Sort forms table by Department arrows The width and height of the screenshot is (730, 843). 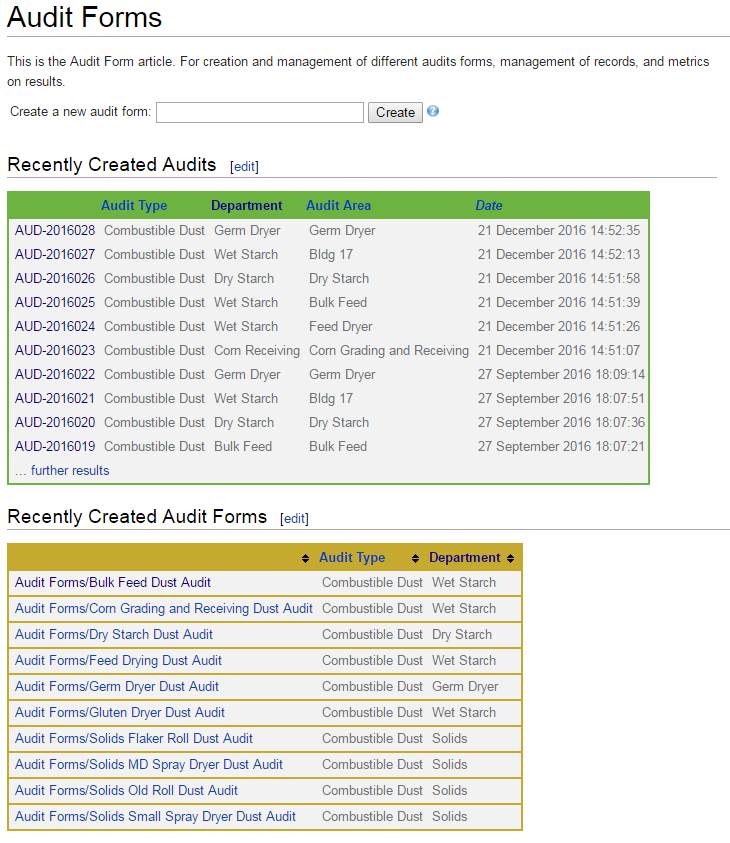coord(511,558)
